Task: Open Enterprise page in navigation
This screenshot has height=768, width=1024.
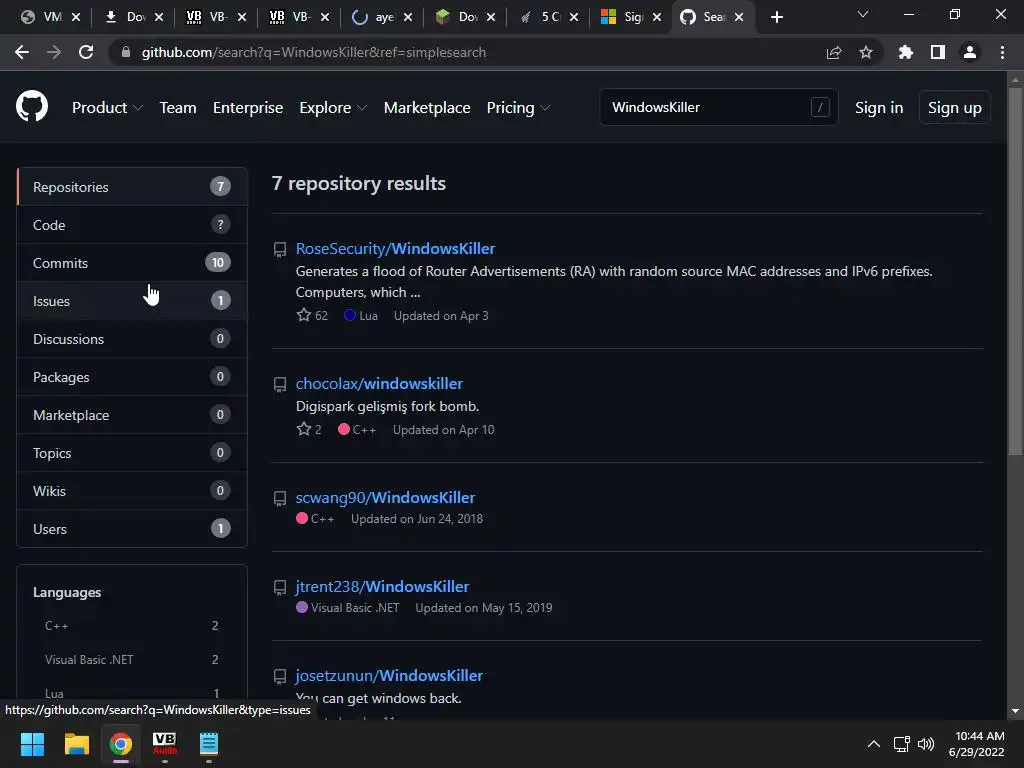Action: pos(248,108)
